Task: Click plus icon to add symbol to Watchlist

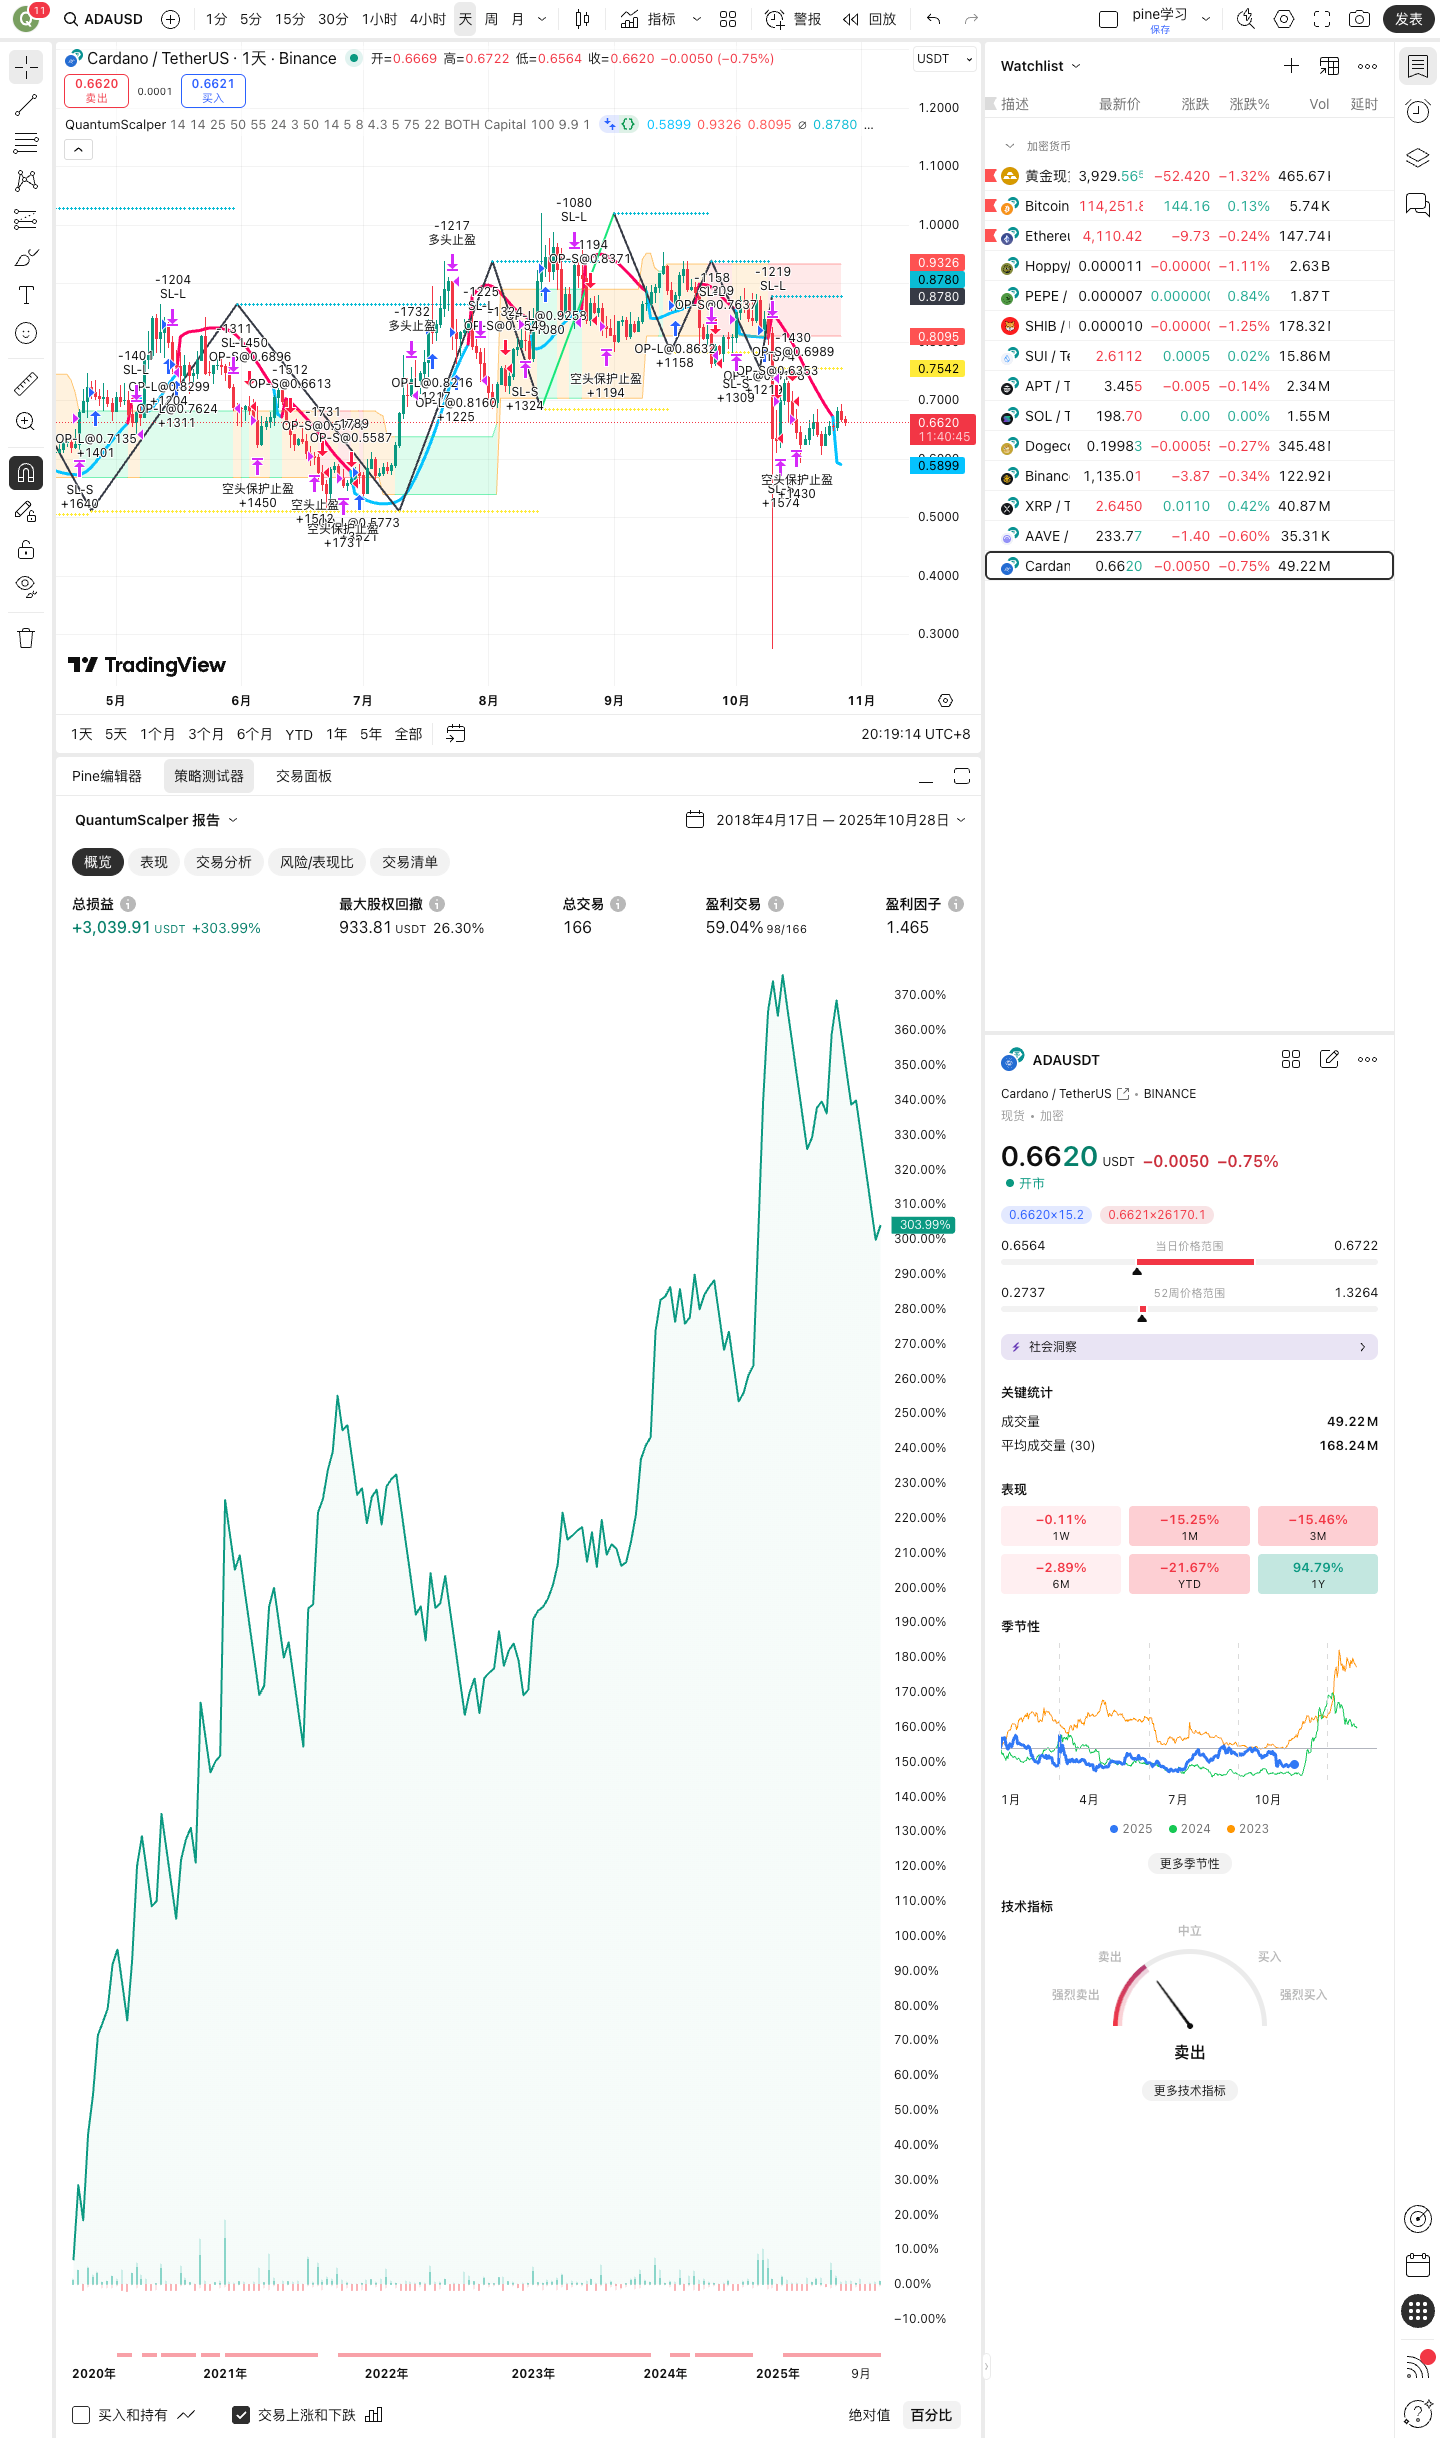Action: pos(1291,66)
